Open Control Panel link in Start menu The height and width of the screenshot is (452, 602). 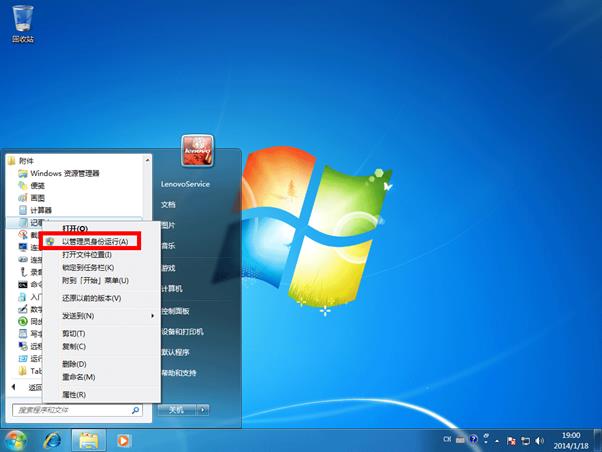175,311
